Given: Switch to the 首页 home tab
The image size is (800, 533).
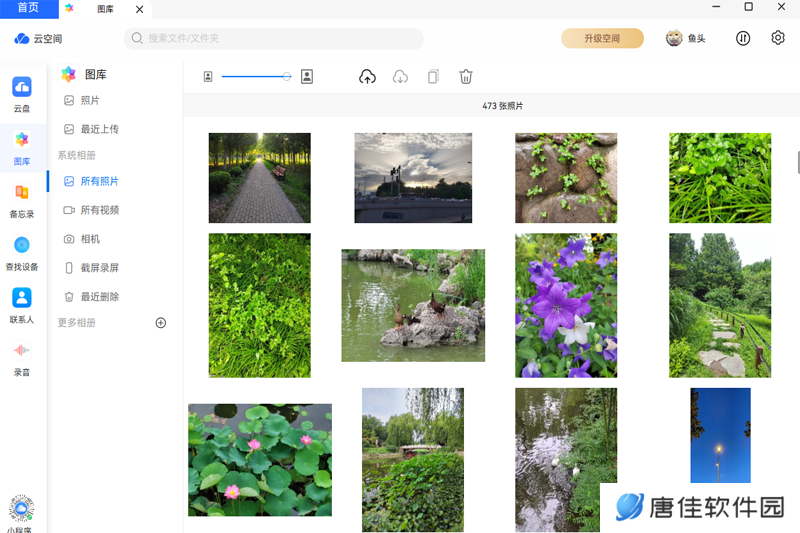Looking at the screenshot, I should coord(29,9).
